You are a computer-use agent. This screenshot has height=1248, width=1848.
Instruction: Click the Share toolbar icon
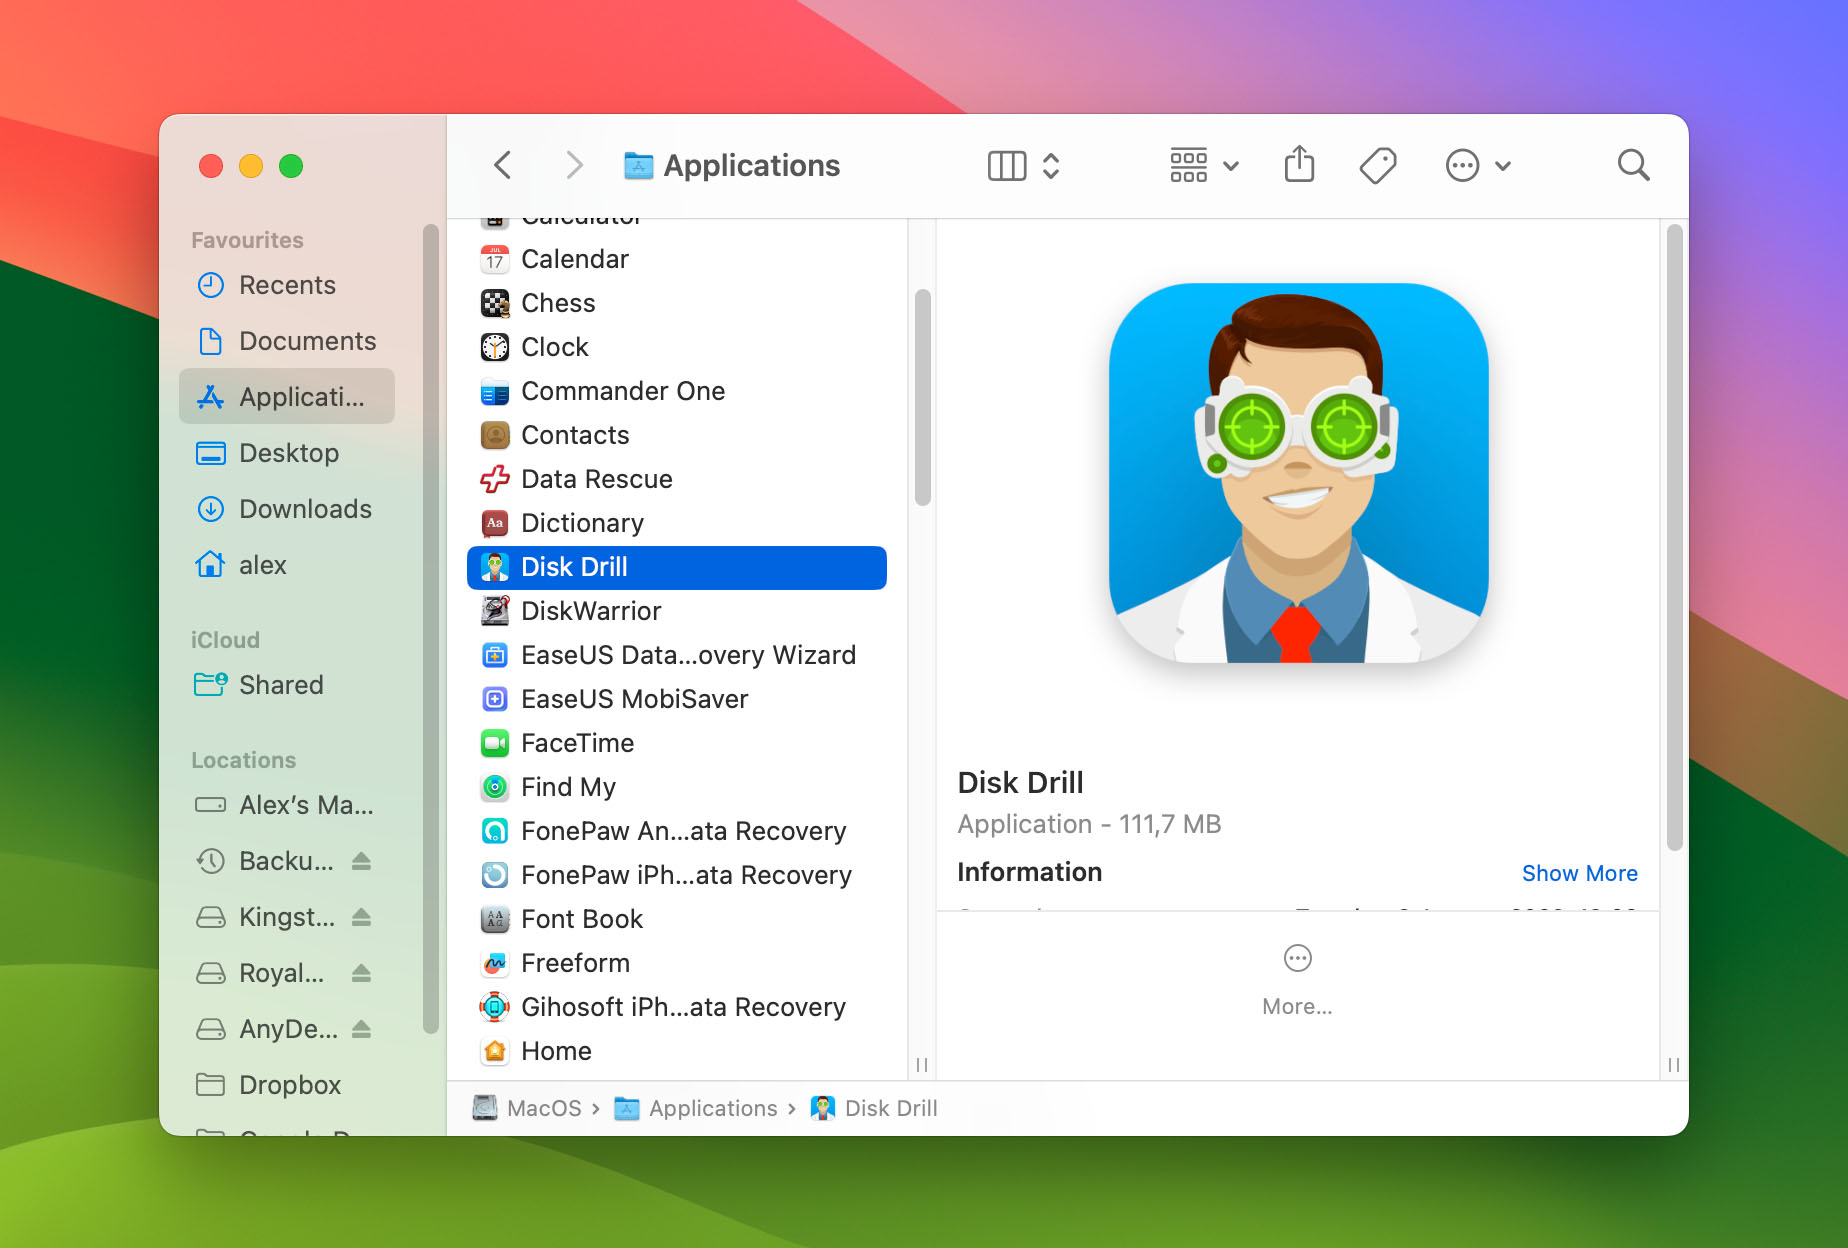[1299, 165]
